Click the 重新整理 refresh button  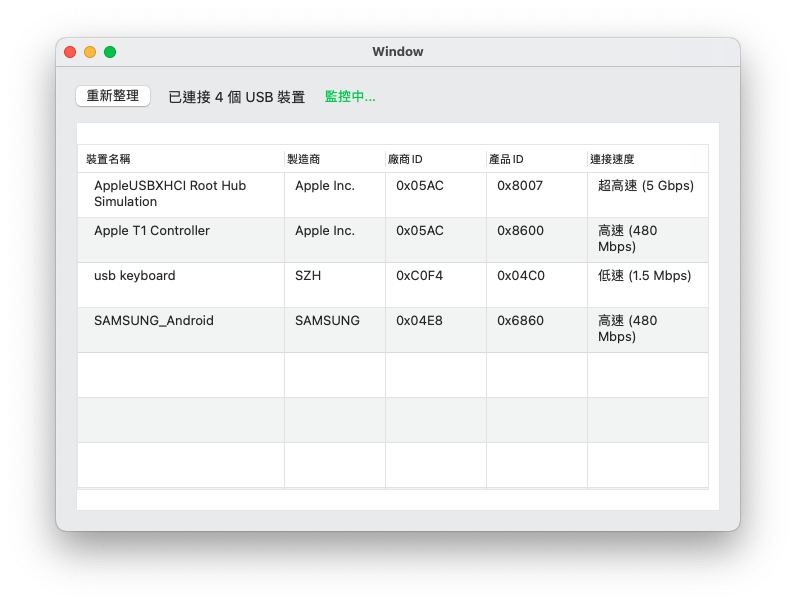pos(113,96)
